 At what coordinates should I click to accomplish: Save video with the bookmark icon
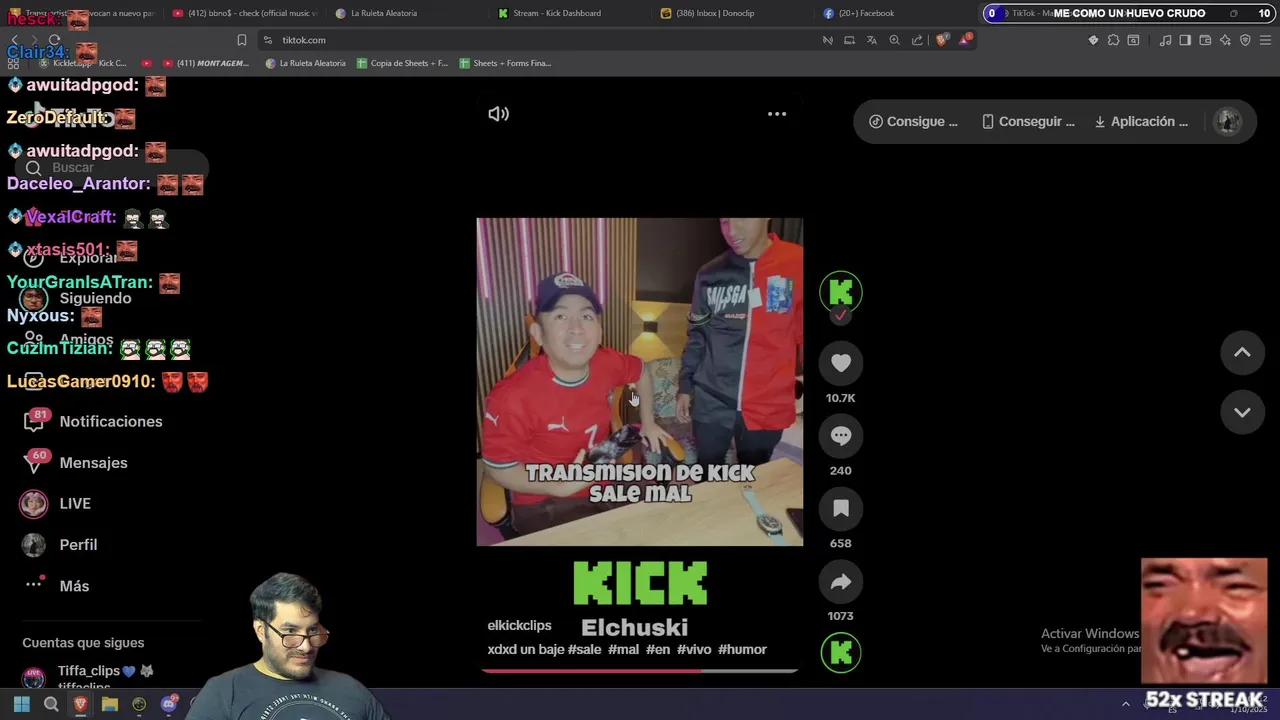click(x=841, y=509)
